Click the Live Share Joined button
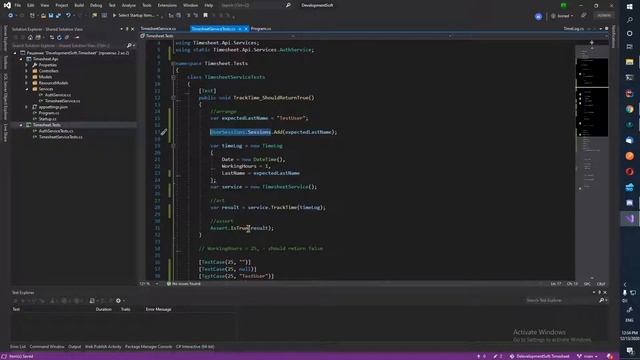 [x=562, y=16]
